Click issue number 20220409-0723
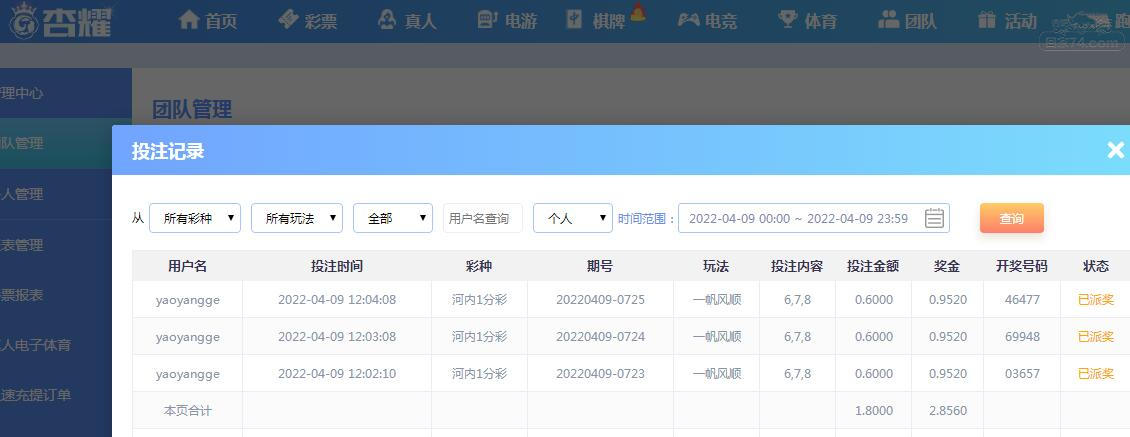The width and height of the screenshot is (1130, 437). [600, 374]
